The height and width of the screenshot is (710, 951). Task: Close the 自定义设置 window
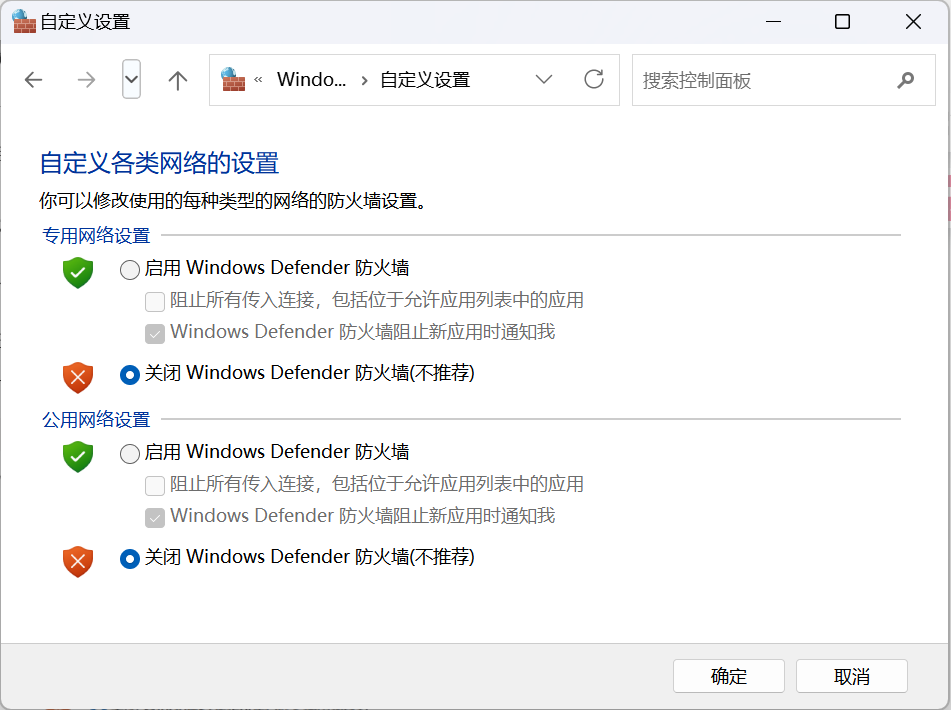point(913,22)
